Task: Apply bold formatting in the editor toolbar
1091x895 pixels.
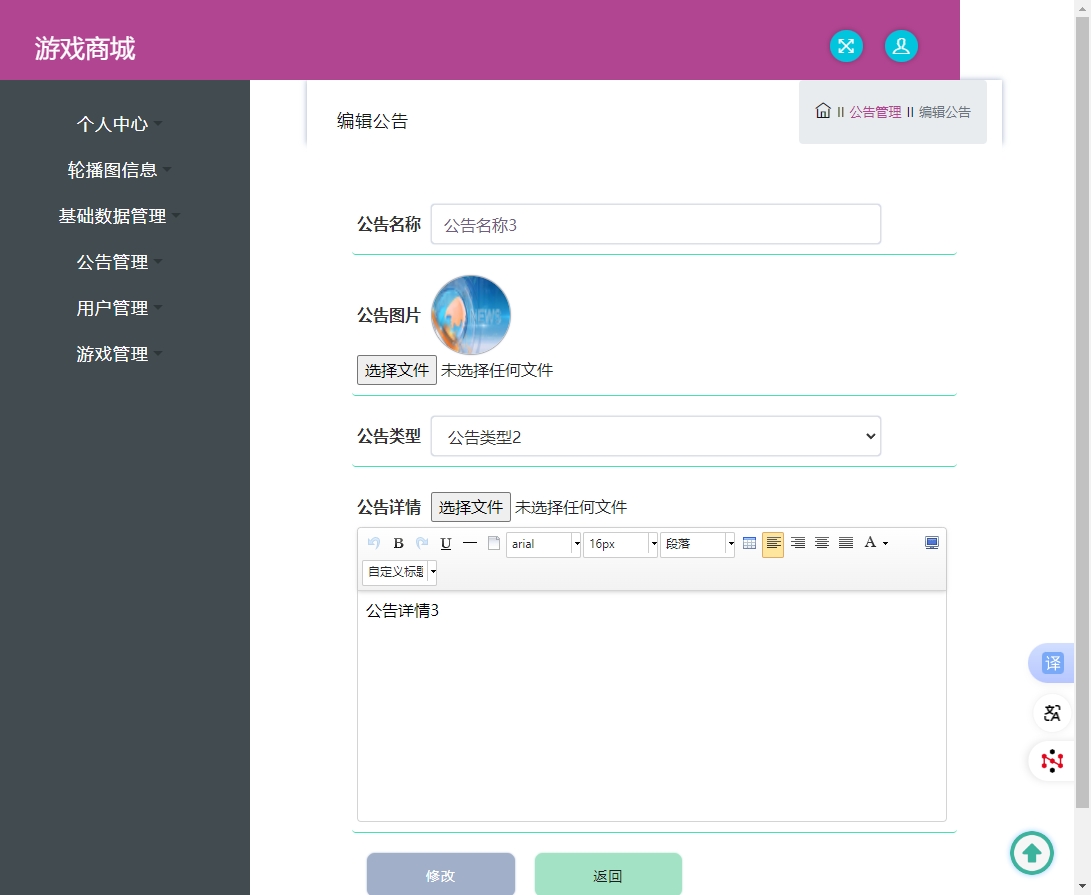Action: point(398,543)
